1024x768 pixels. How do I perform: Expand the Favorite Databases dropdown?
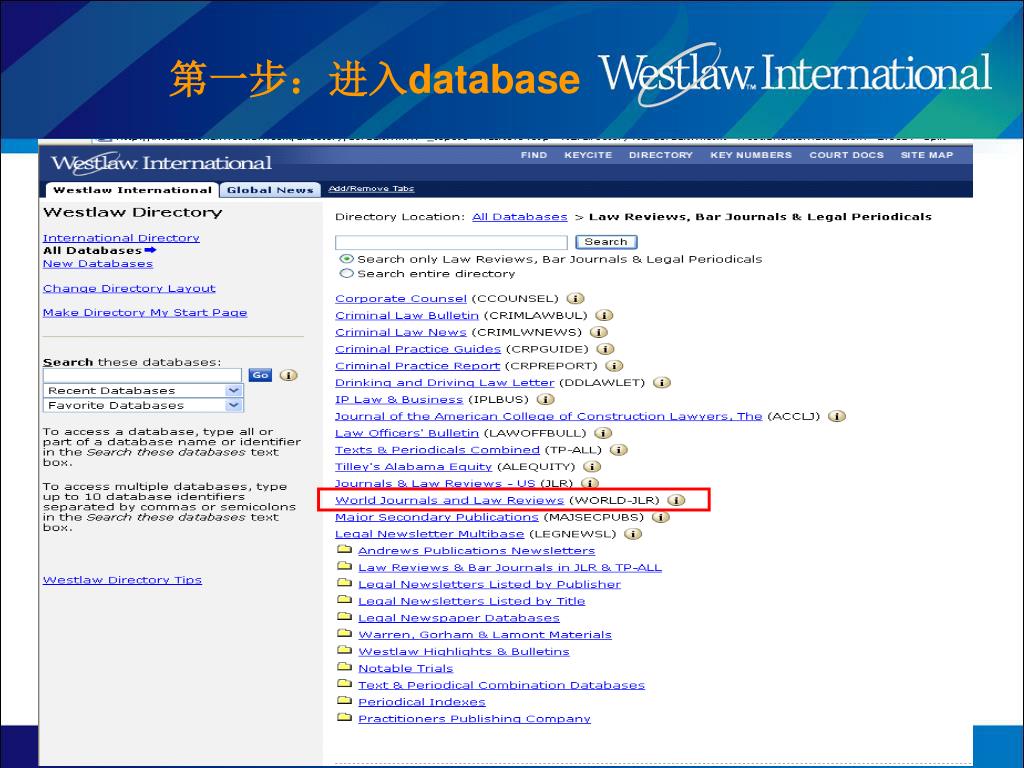coord(233,406)
